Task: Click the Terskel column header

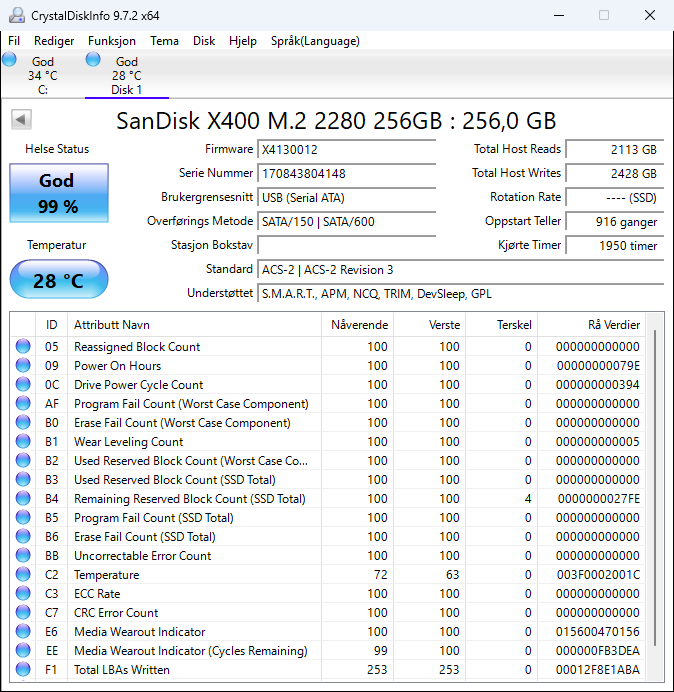Action: pyautogui.click(x=501, y=325)
